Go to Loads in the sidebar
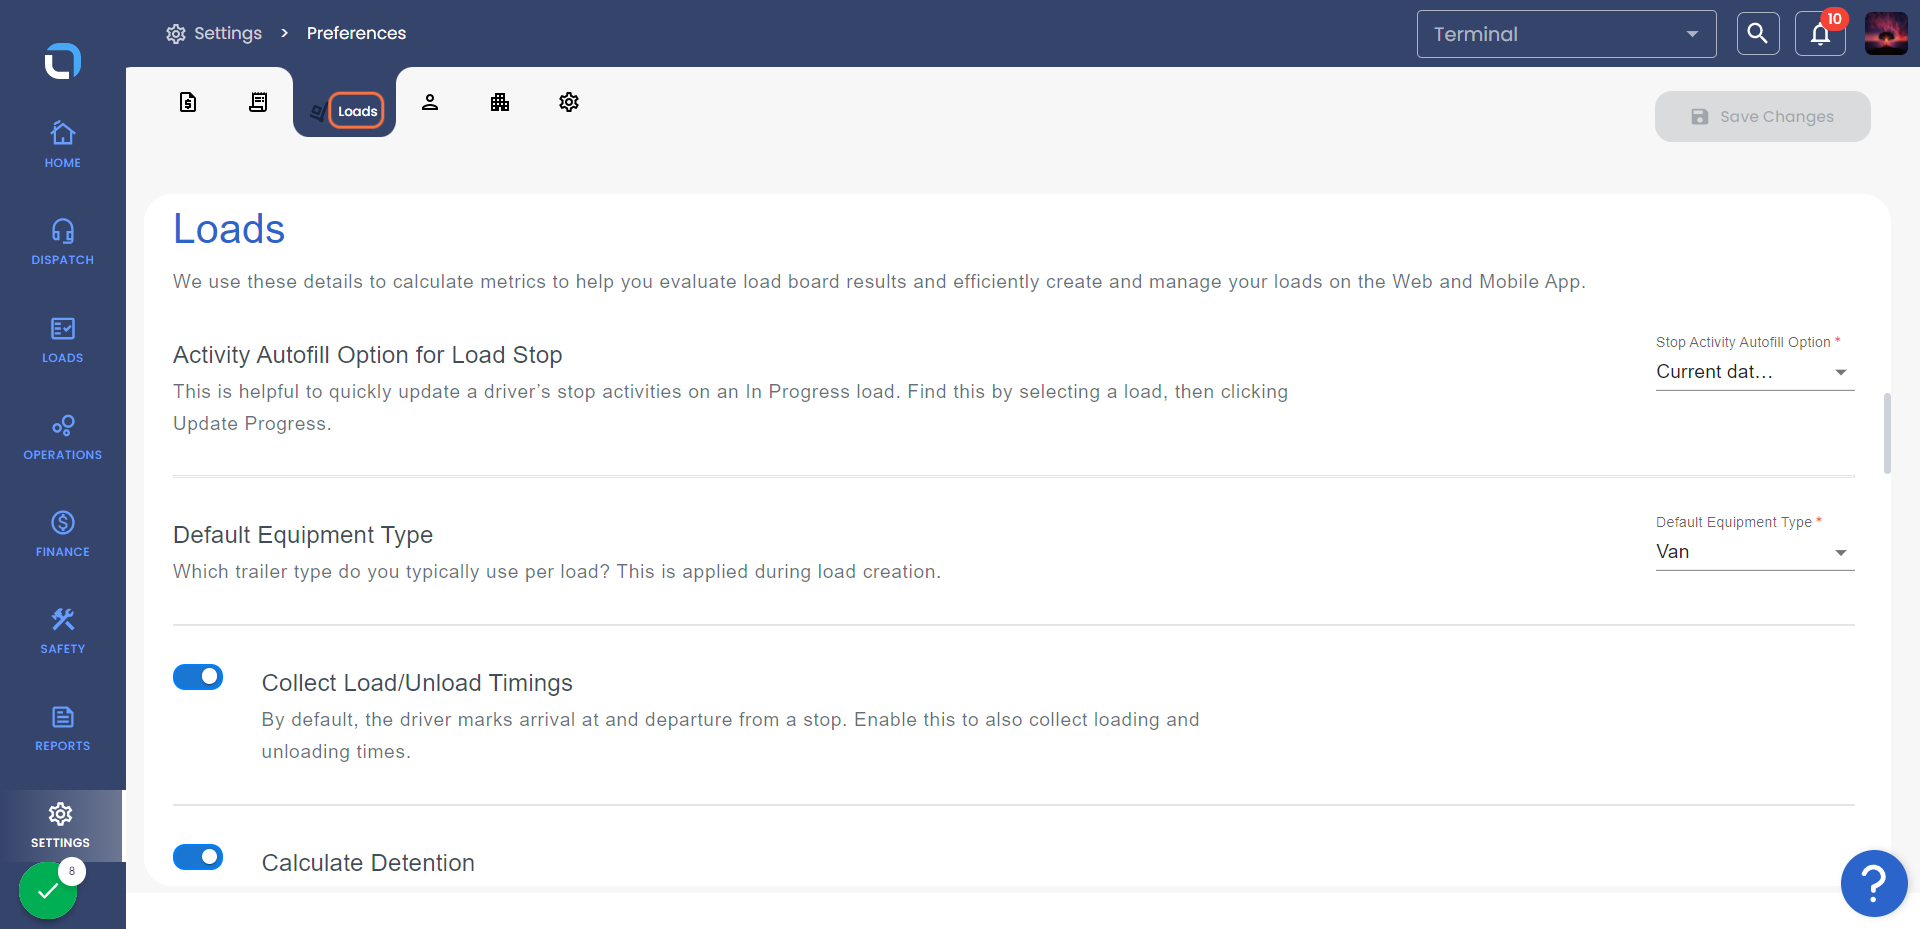 (62, 339)
